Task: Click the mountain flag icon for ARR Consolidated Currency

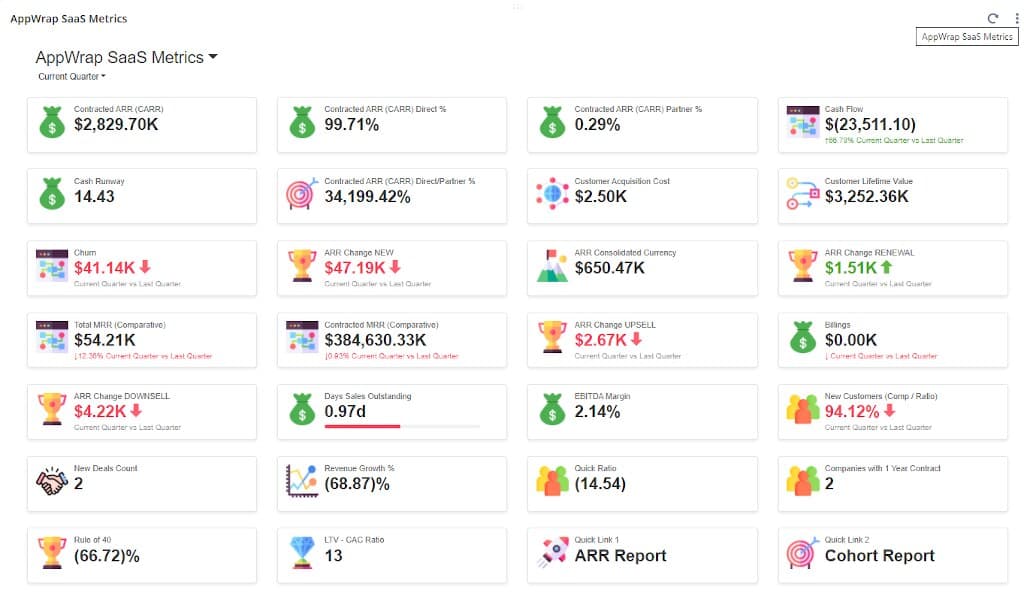Action: (x=552, y=265)
